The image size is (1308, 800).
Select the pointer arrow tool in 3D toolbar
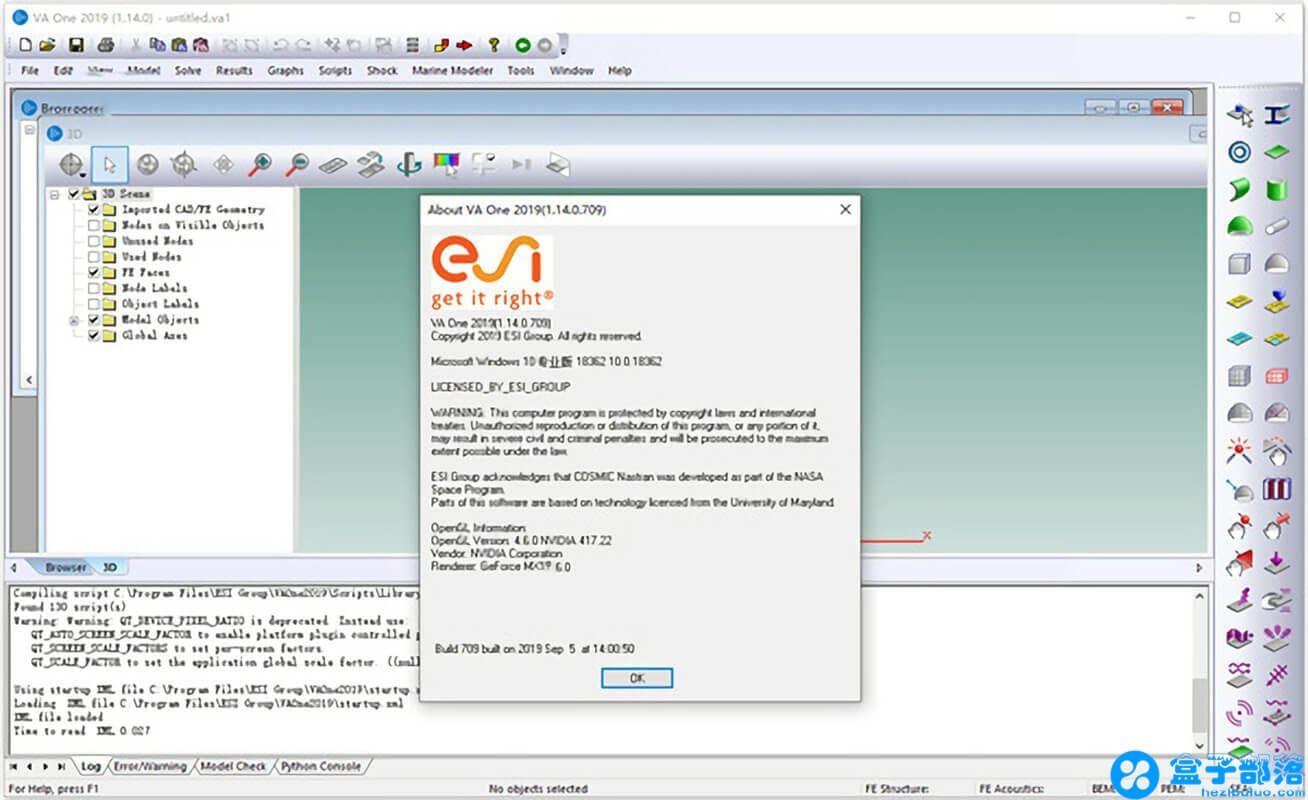(110, 165)
